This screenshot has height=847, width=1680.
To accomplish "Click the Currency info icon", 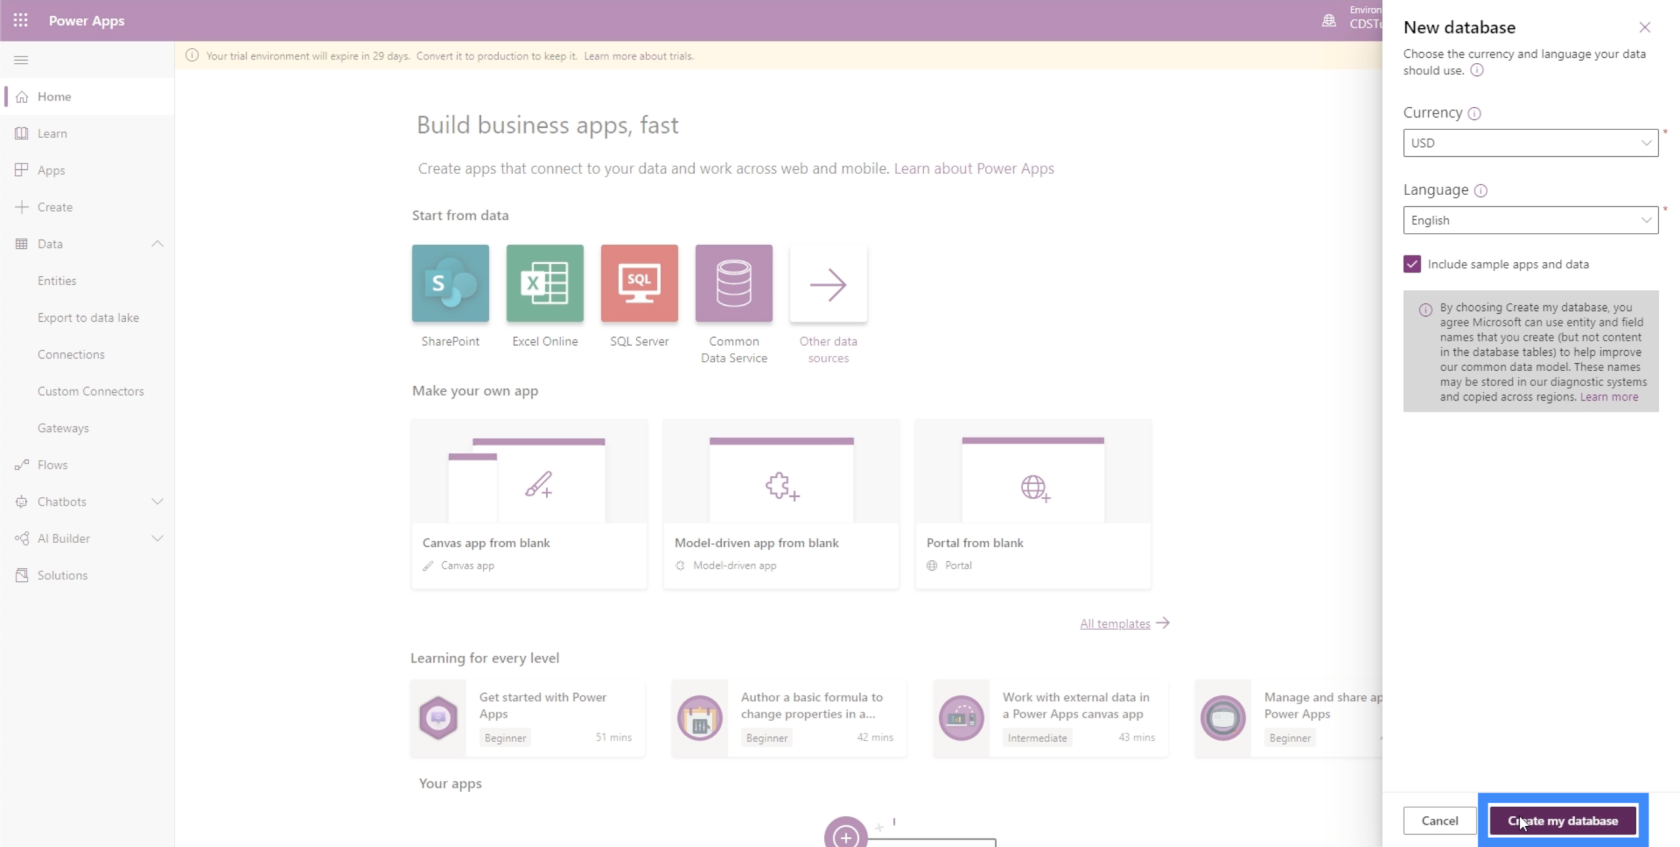I will [1474, 114].
